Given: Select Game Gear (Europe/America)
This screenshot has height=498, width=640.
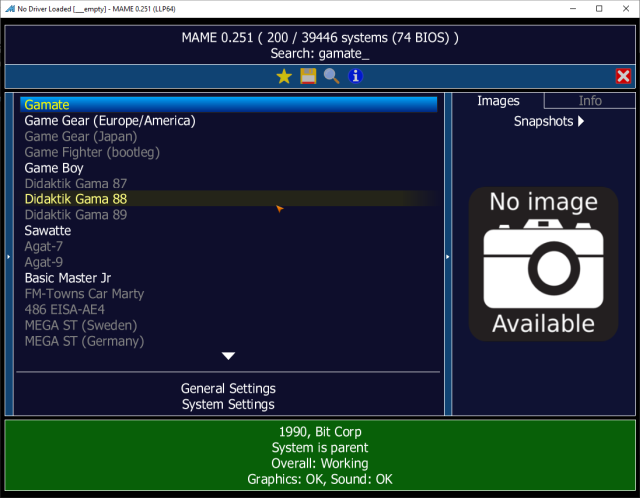Looking at the screenshot, I should (228, 121).
